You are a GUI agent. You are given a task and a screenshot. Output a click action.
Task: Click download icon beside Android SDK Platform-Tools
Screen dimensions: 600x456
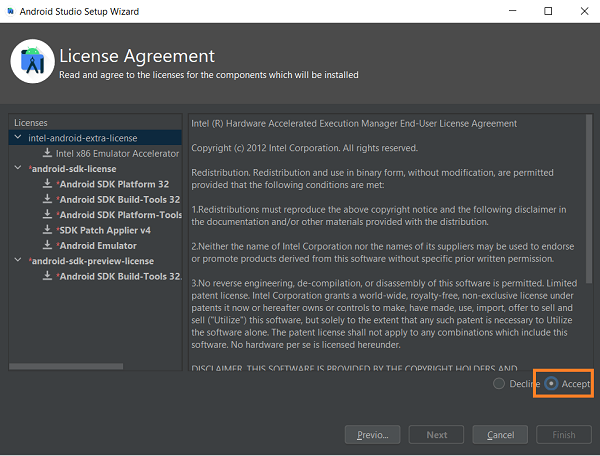point(47,214)
